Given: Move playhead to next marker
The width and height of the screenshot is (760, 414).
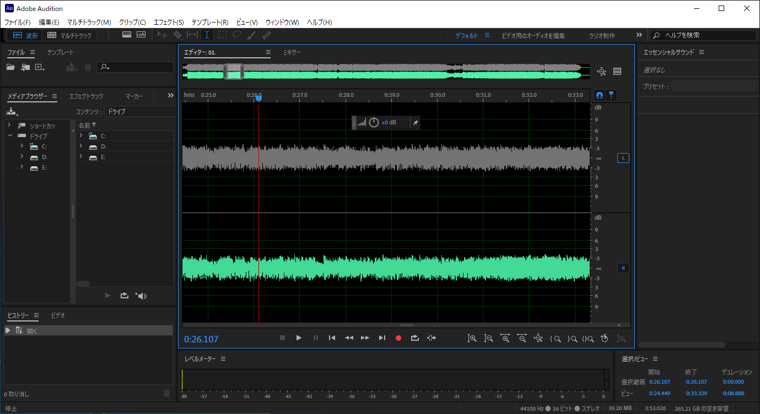Looking at the screenshot, I should coord(382,338).
